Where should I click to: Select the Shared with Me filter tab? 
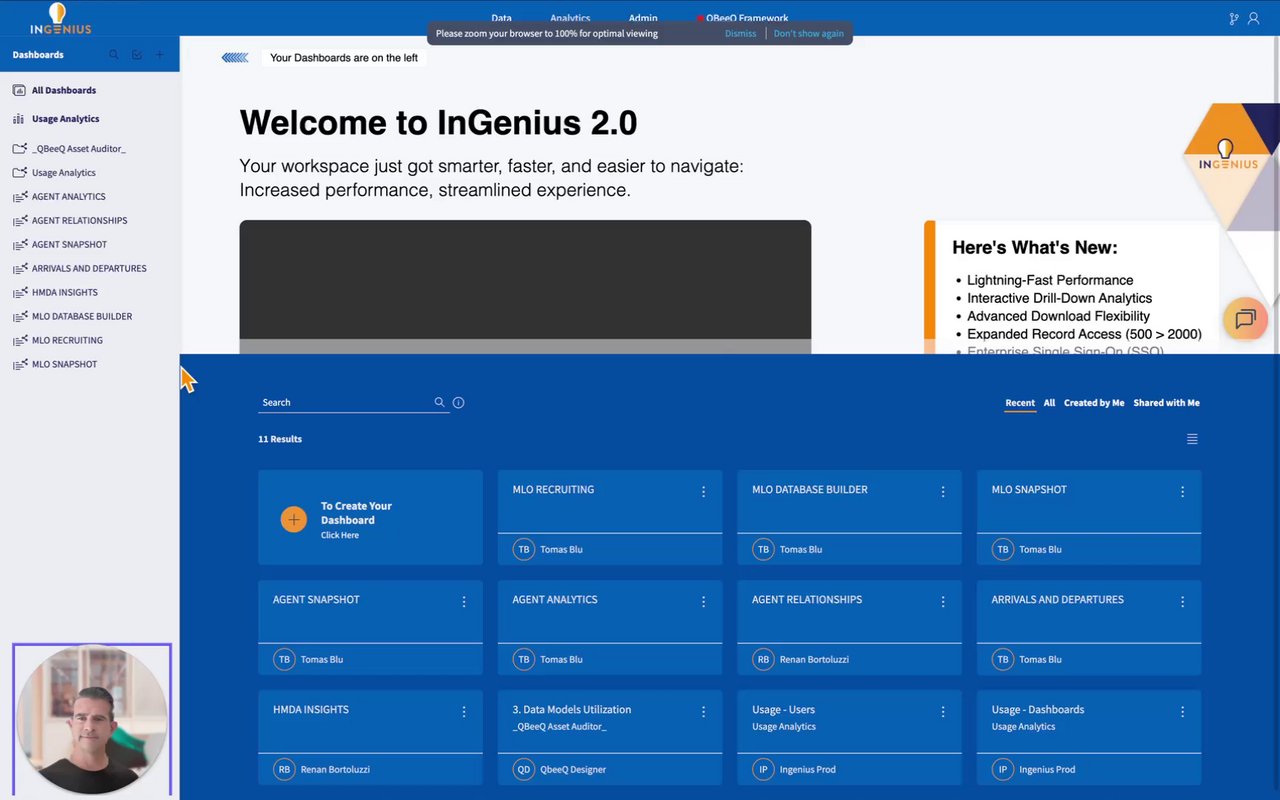tap(1166, 403)
